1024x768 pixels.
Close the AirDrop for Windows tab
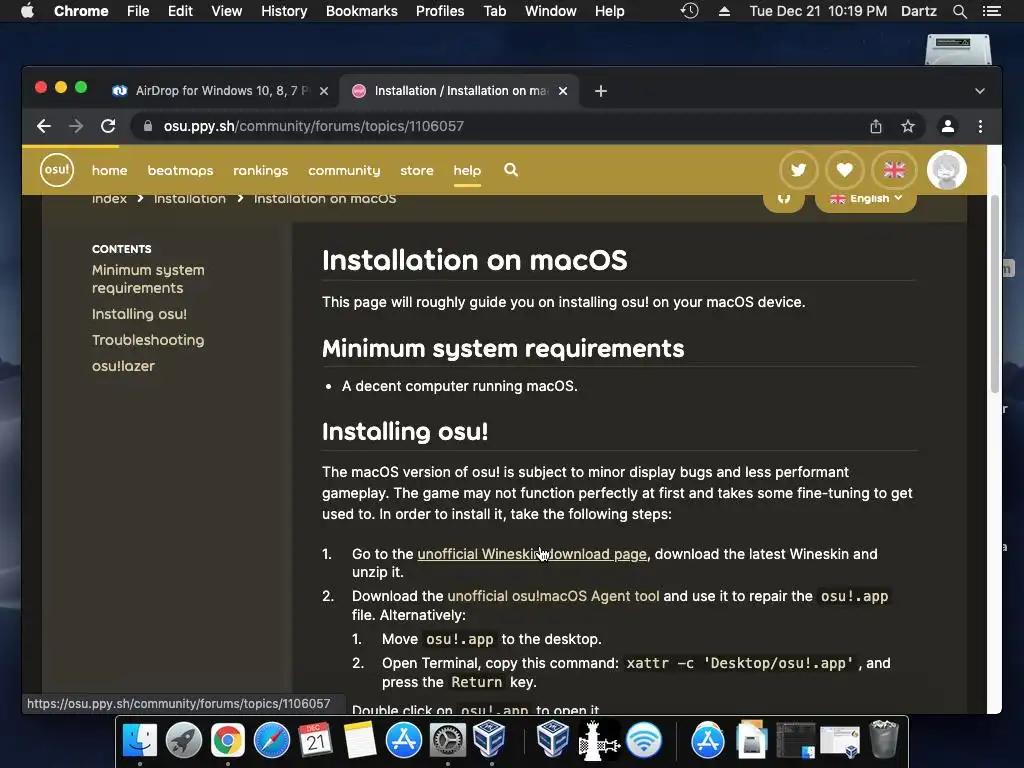pyautogui.click(x=323, y=91)
